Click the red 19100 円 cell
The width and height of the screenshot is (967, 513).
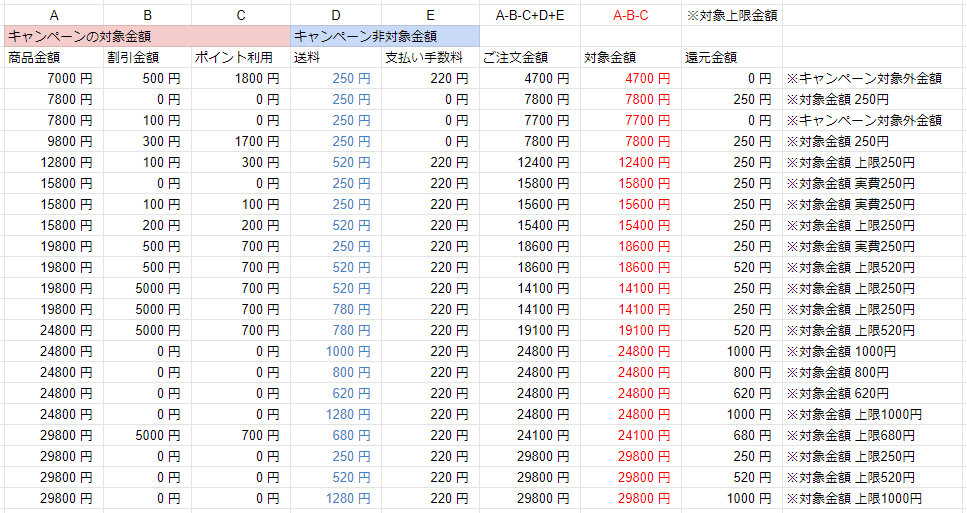[x=630, y=330]
